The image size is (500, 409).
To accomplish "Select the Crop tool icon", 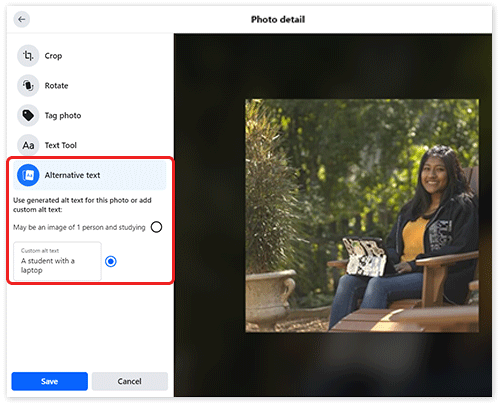I will pos(28,56).
